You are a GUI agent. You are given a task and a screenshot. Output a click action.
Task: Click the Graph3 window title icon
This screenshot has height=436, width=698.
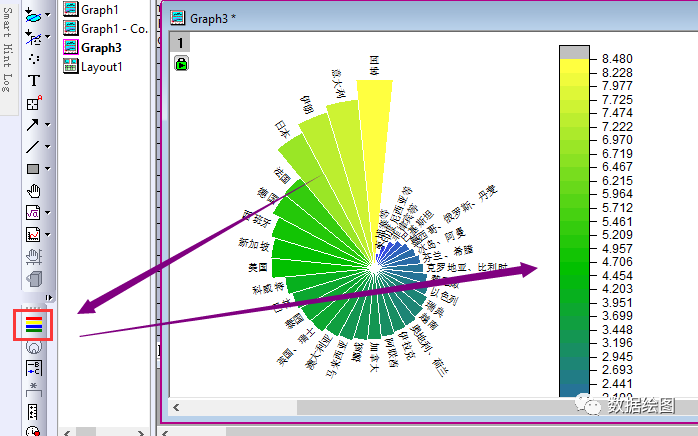(x=178, y=18)
